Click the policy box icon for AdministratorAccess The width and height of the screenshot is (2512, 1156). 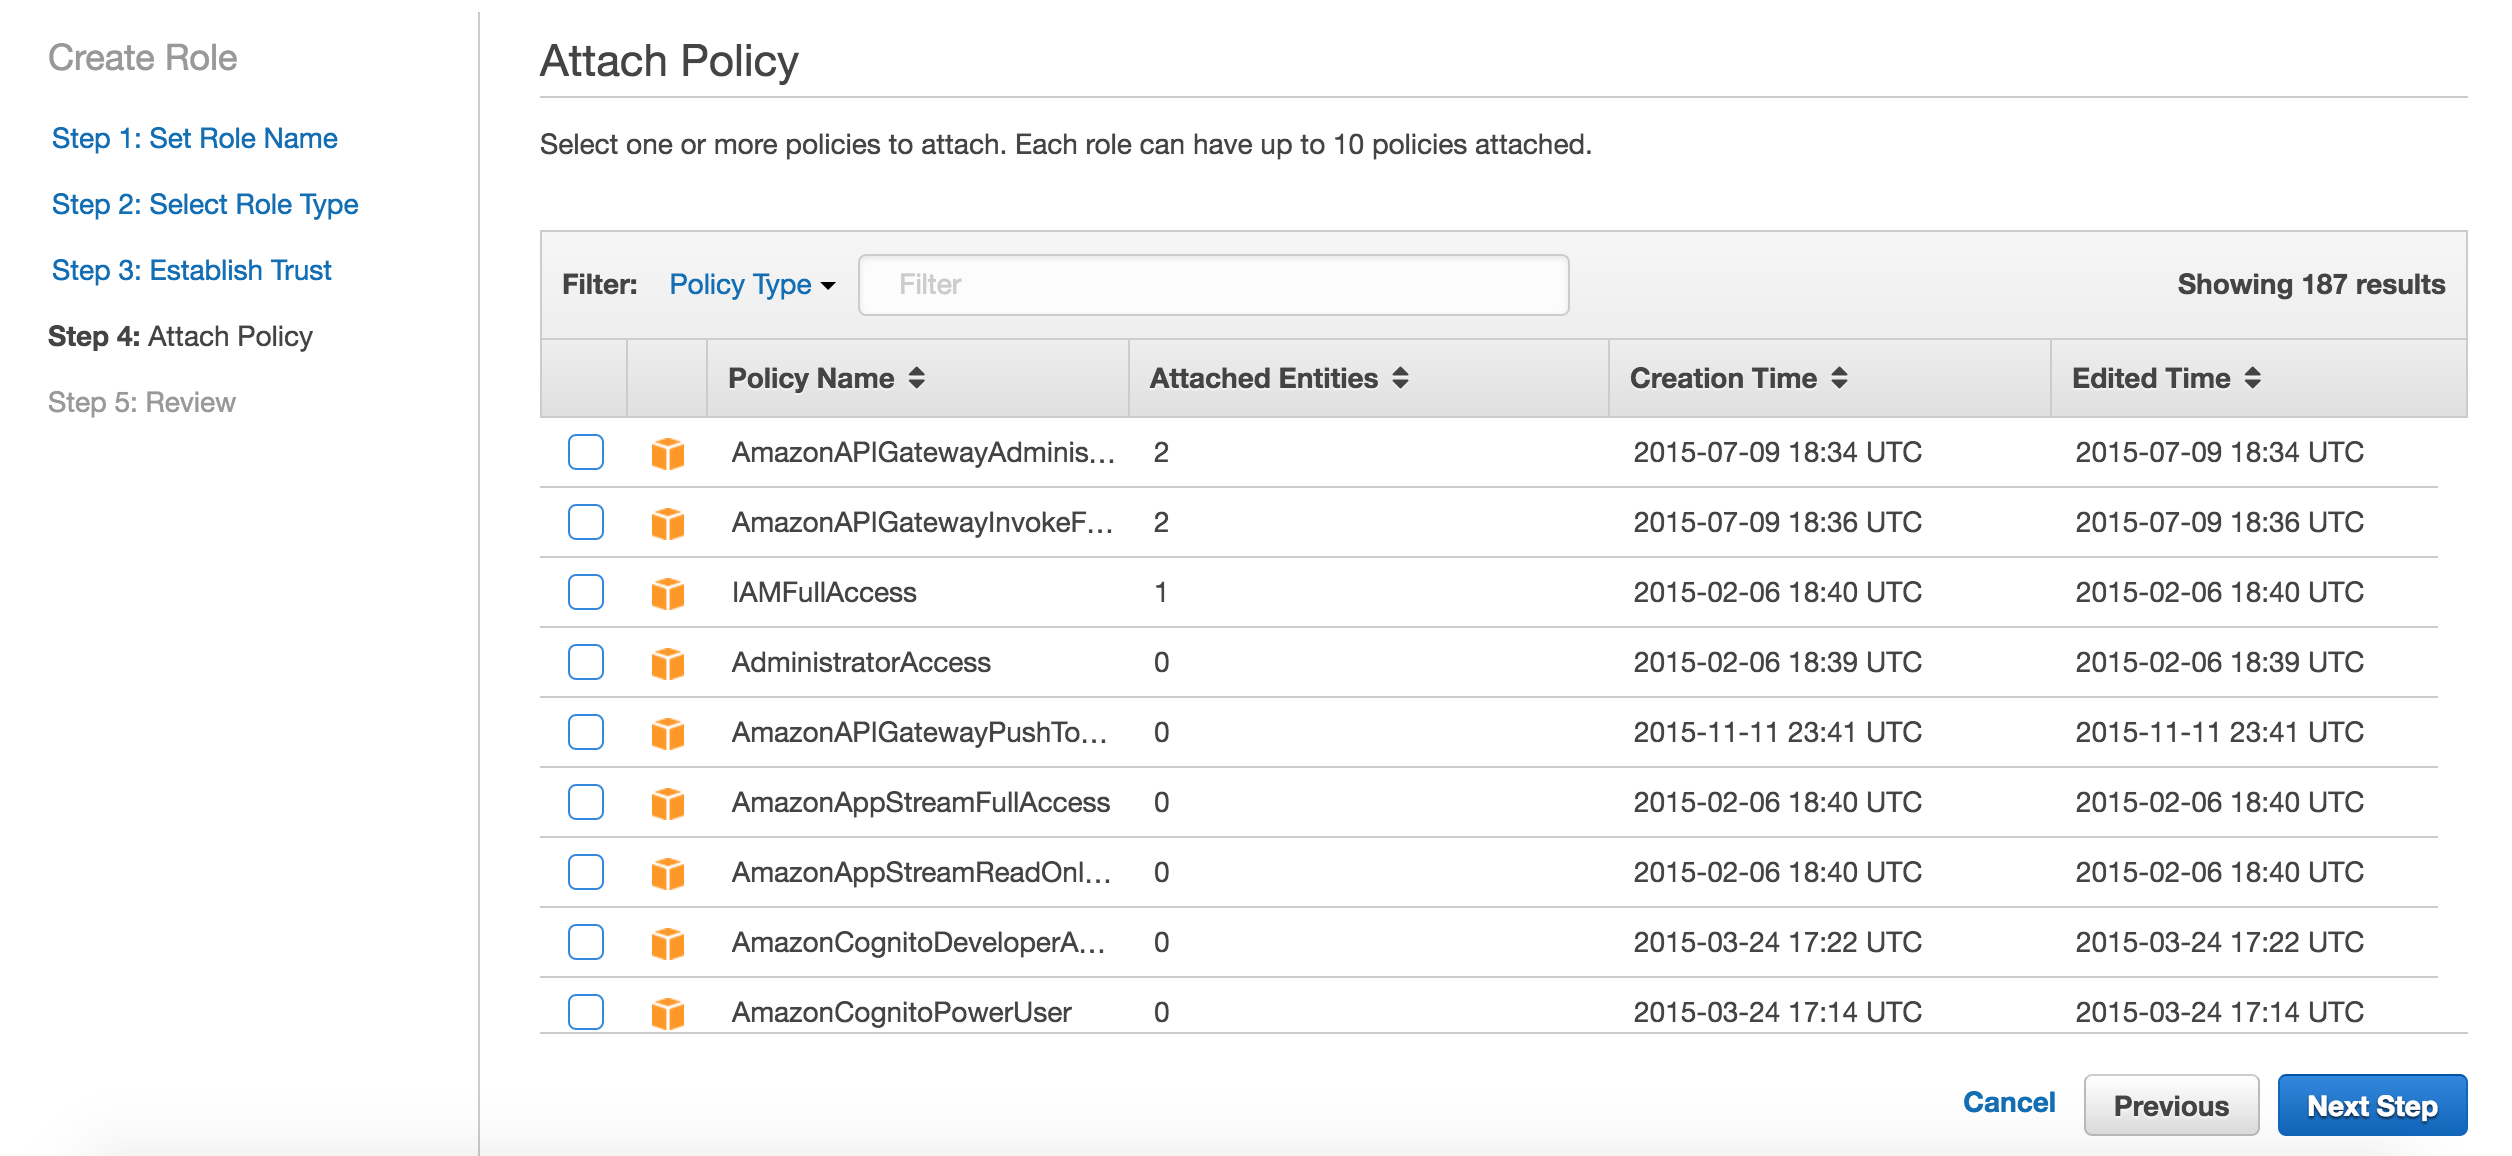[x=667, y=663]
